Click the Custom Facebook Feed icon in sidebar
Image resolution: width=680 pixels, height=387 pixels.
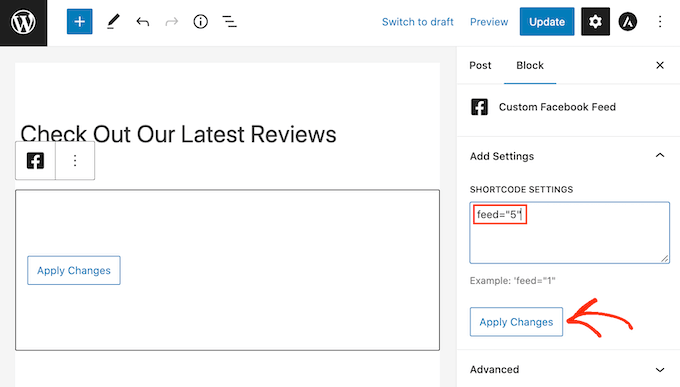(x=479, y=107)
